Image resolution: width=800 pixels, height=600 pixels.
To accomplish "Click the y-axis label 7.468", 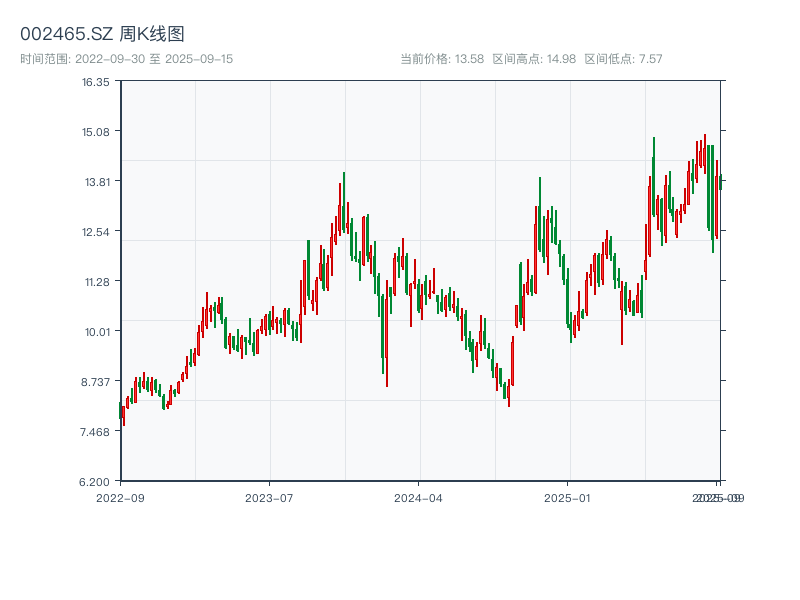I will tap(95, 432).
